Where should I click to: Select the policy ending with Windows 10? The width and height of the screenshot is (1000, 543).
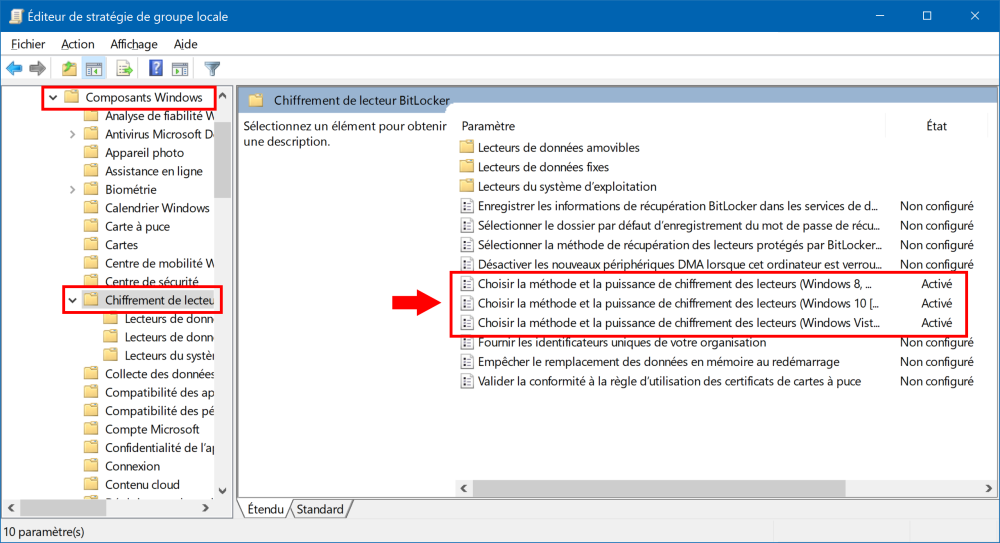coord(679,303)
